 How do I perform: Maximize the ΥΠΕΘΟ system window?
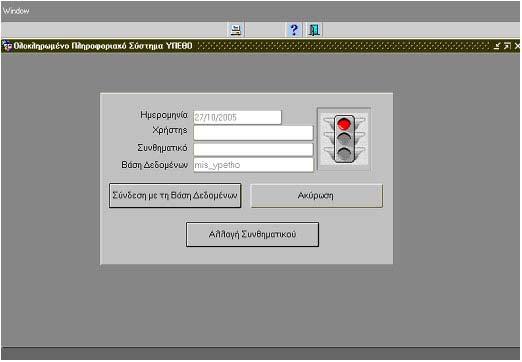(507, 46)
